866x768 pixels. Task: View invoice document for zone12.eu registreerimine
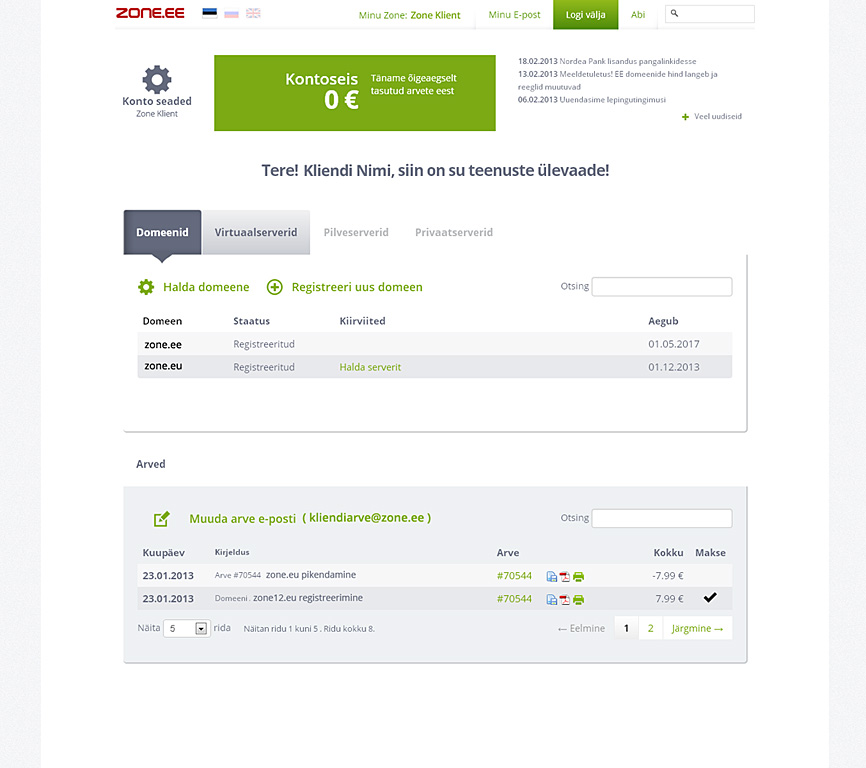(x=551, y=600)
